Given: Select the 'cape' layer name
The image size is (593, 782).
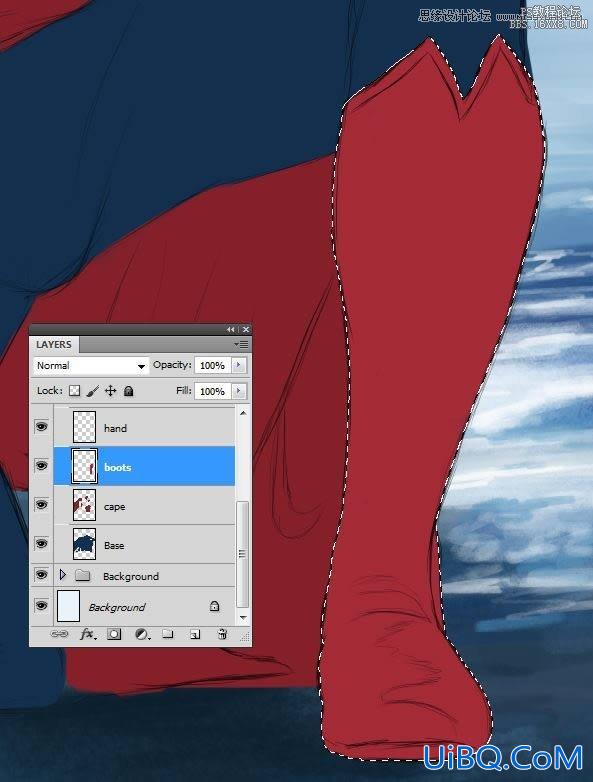Looking at the screenshot, I should tap(114, 507).
